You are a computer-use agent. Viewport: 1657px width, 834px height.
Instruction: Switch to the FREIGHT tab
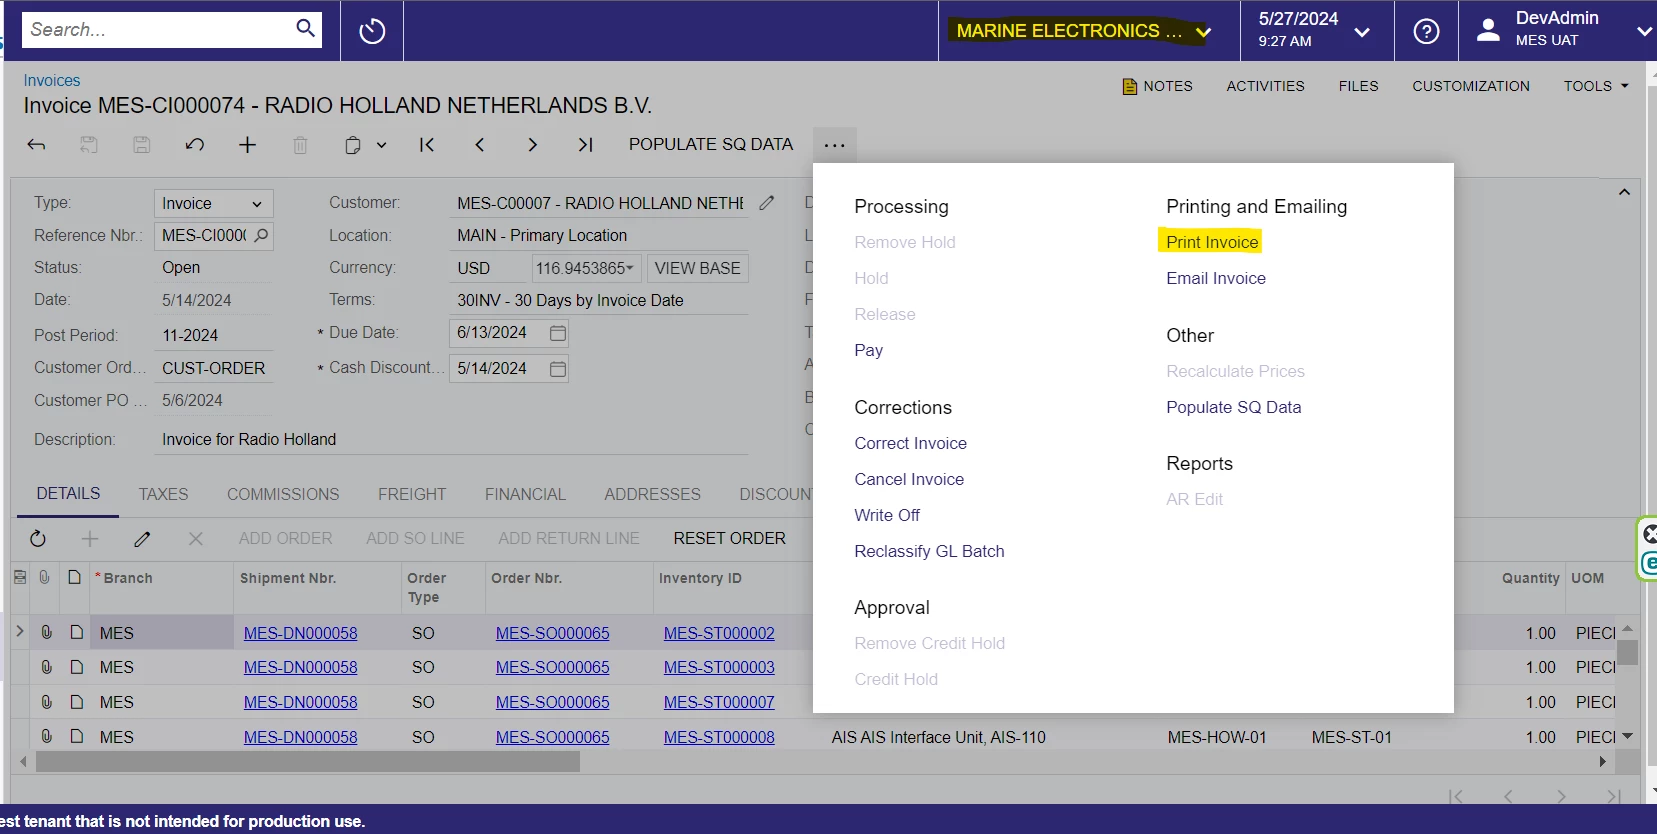tap(412, 495)
